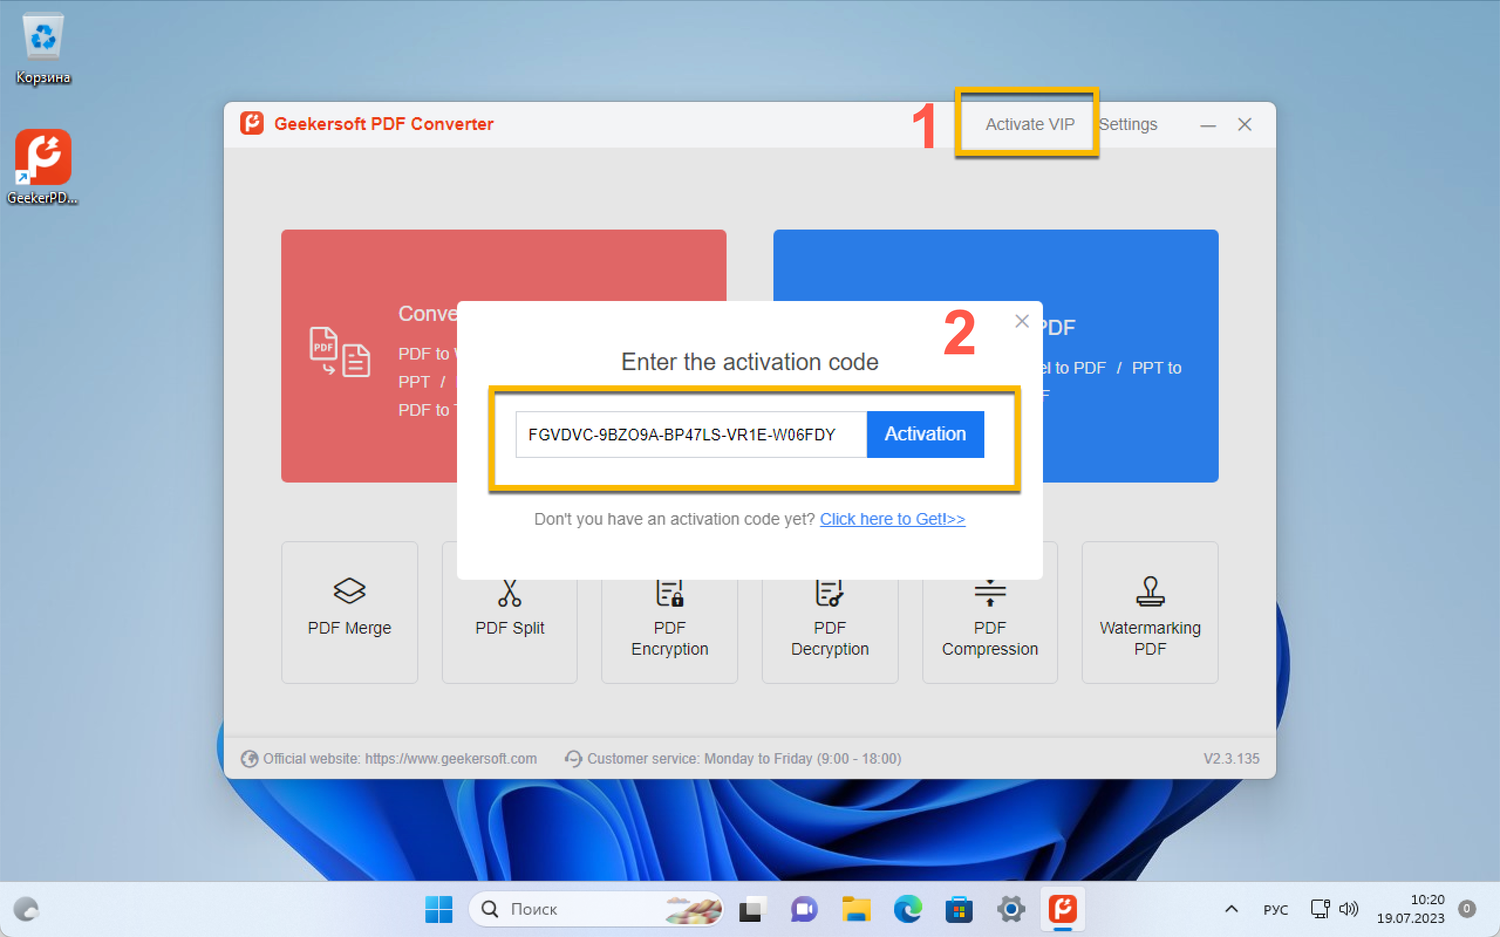Click the Geekersoft PDF Converter logo icon
The image size is (1500, 937).
[x=252, y=123]
